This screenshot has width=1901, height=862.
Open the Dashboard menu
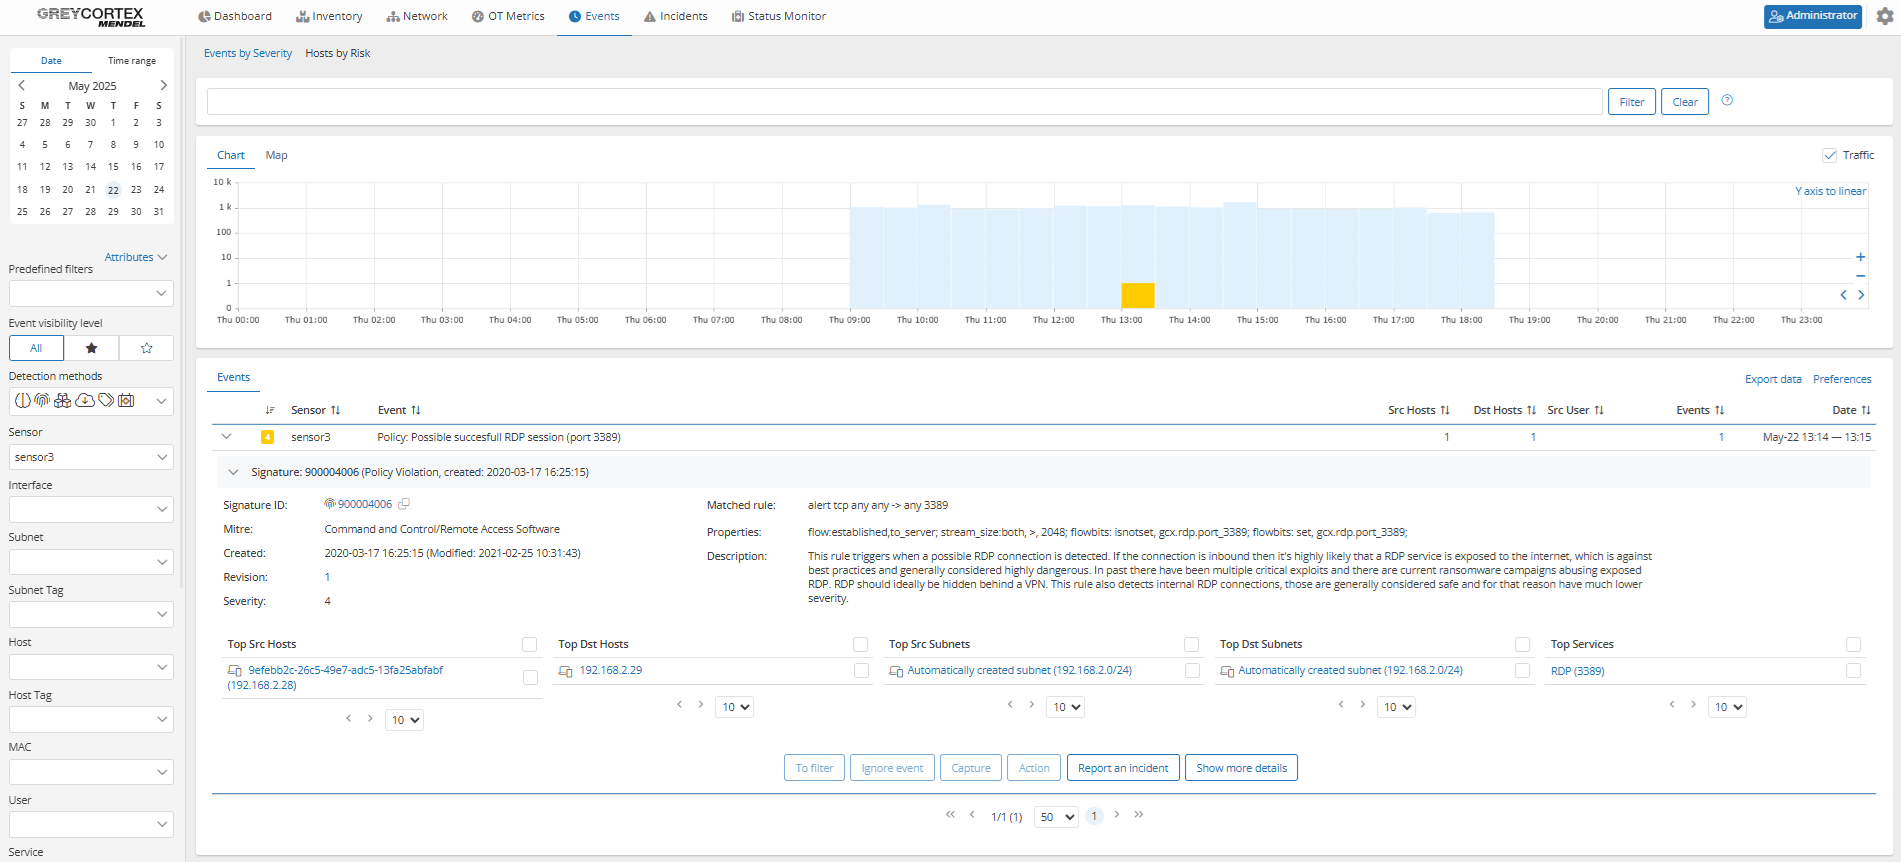pos(235,16)
